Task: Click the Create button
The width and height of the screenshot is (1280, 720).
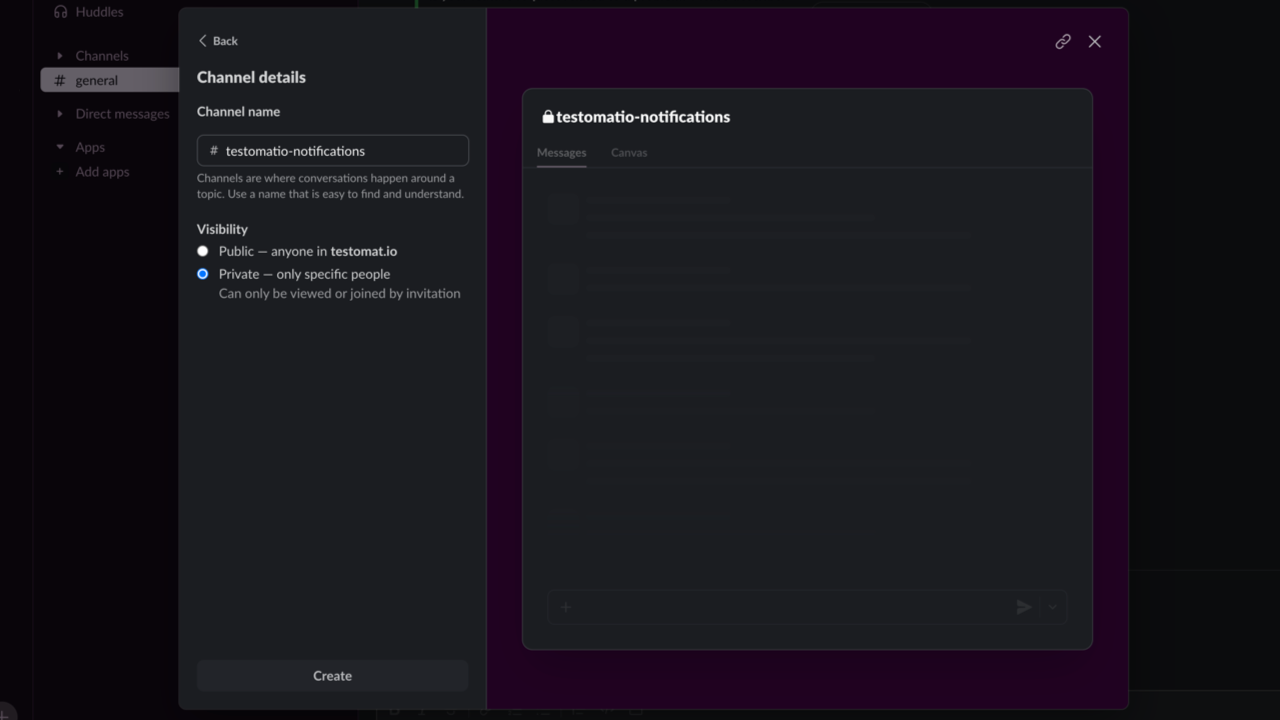Action: (332, 675)
